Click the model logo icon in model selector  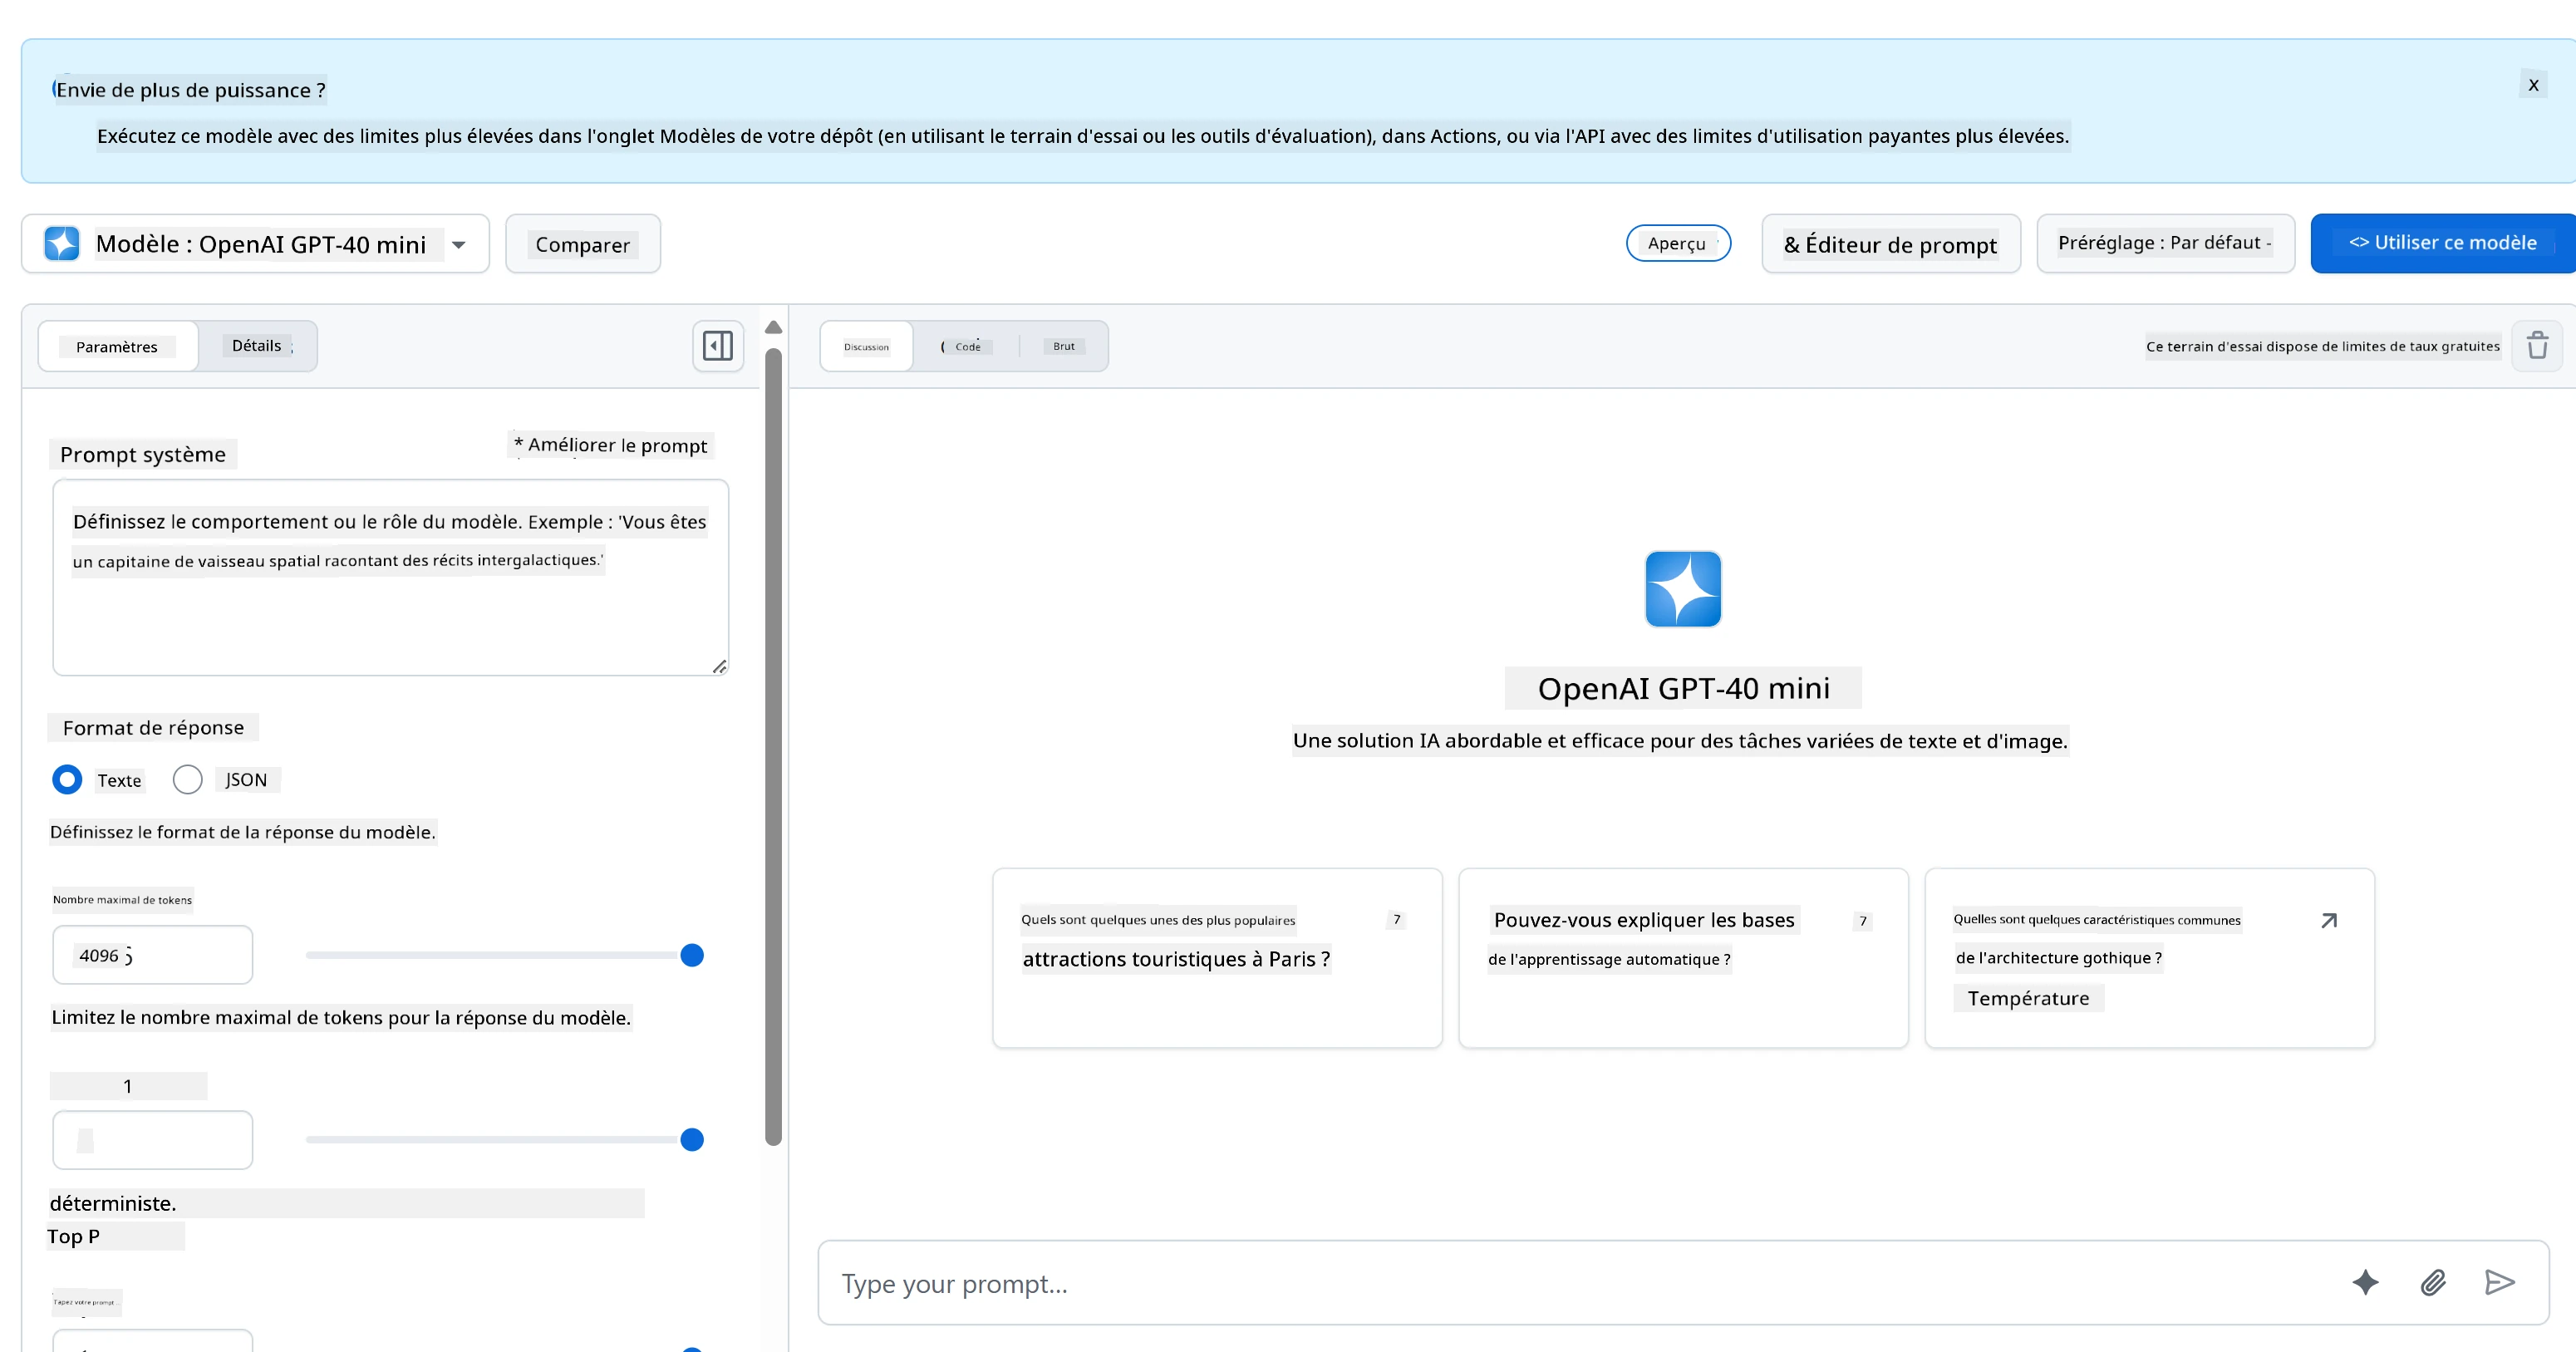pyautogui.click(x=62, y=243)
